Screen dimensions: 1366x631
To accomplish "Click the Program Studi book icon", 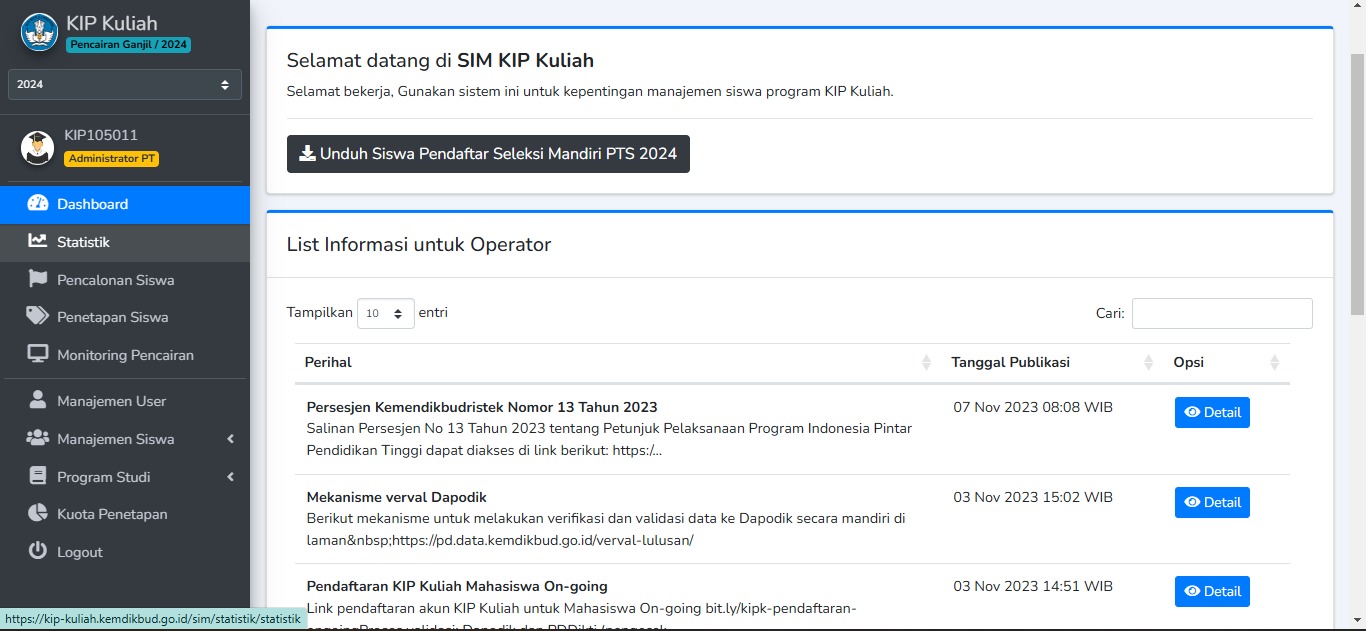I will (x=38, y=476).
